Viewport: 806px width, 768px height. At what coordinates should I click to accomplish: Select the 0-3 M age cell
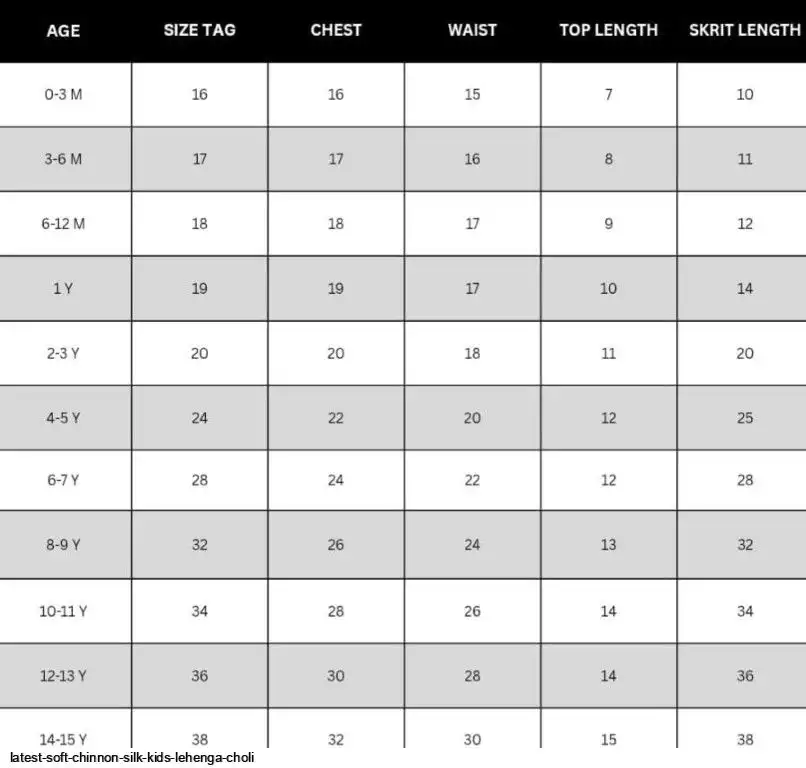pos(63,95)
